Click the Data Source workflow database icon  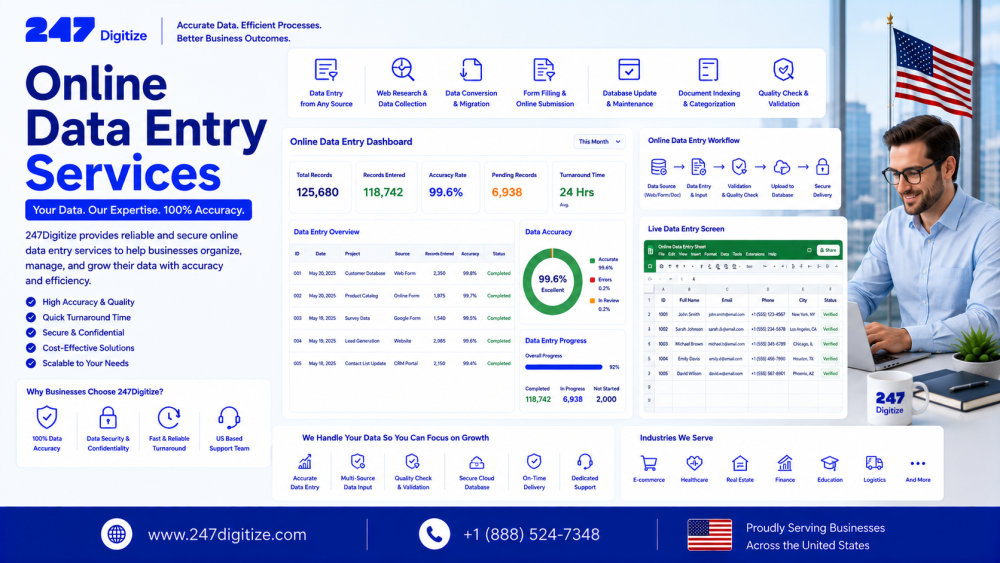click(658, 167)
